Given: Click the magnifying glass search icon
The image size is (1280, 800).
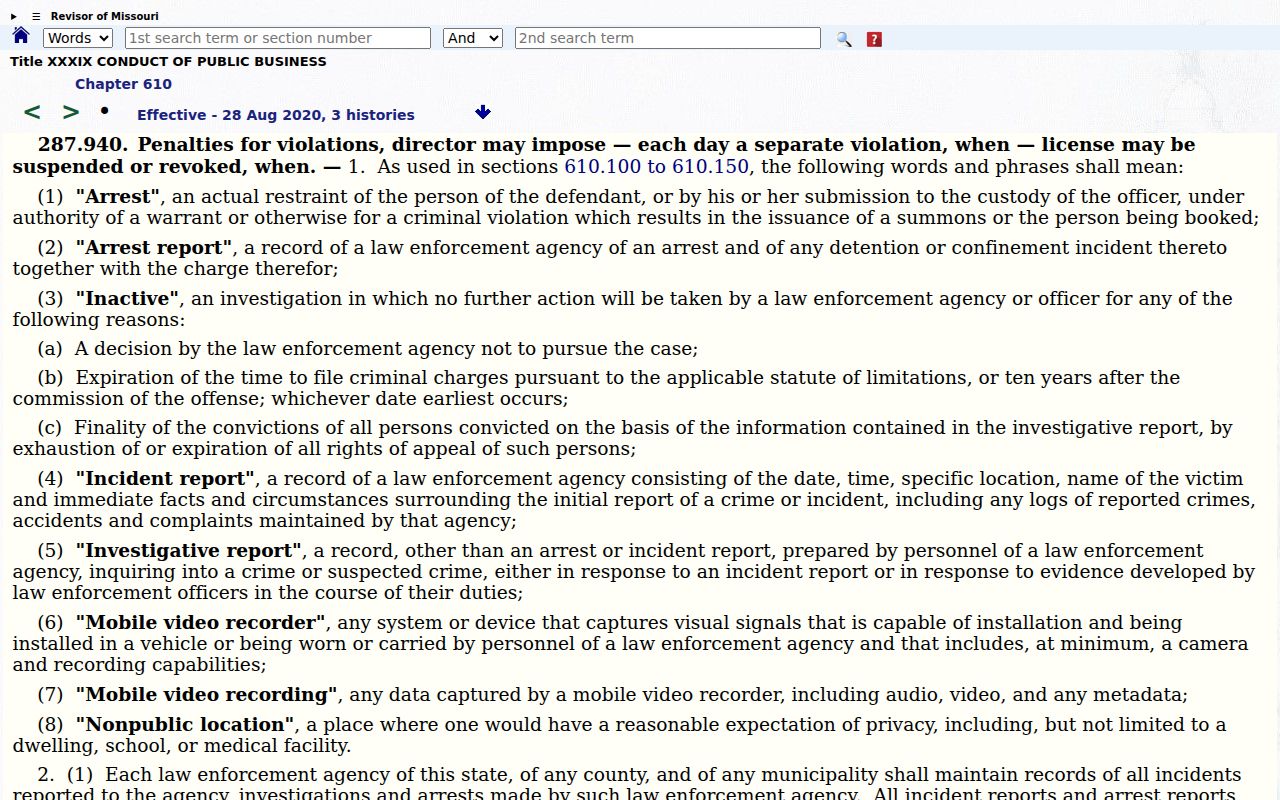Looking at the screenshot, I should coord(844,39).
